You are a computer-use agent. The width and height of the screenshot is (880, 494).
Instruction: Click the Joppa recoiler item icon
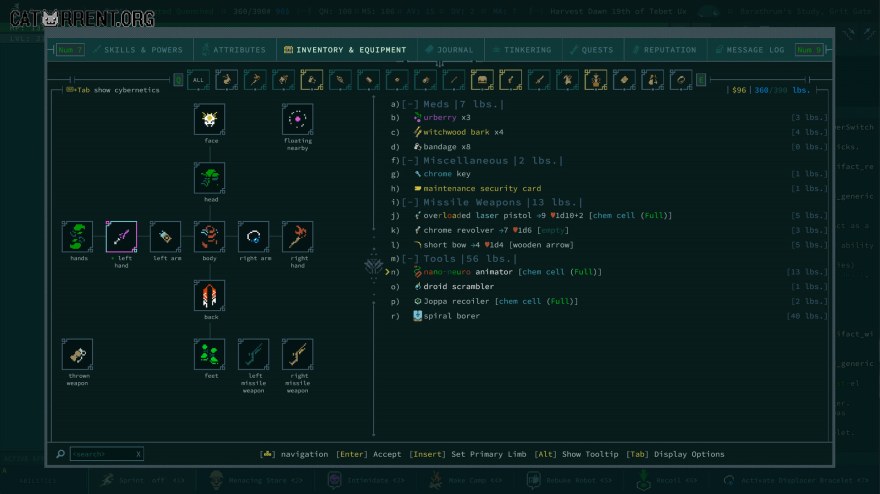(417, 301)
